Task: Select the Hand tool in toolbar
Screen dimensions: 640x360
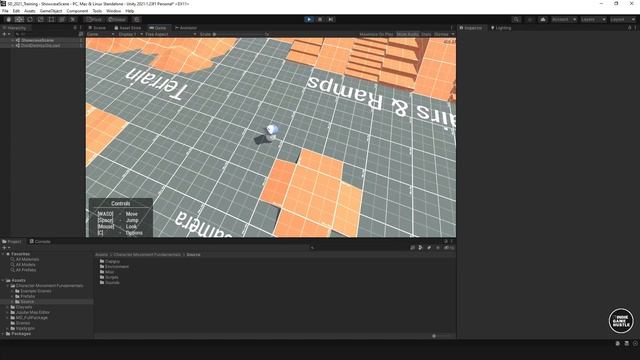Action: coord(9,19)
